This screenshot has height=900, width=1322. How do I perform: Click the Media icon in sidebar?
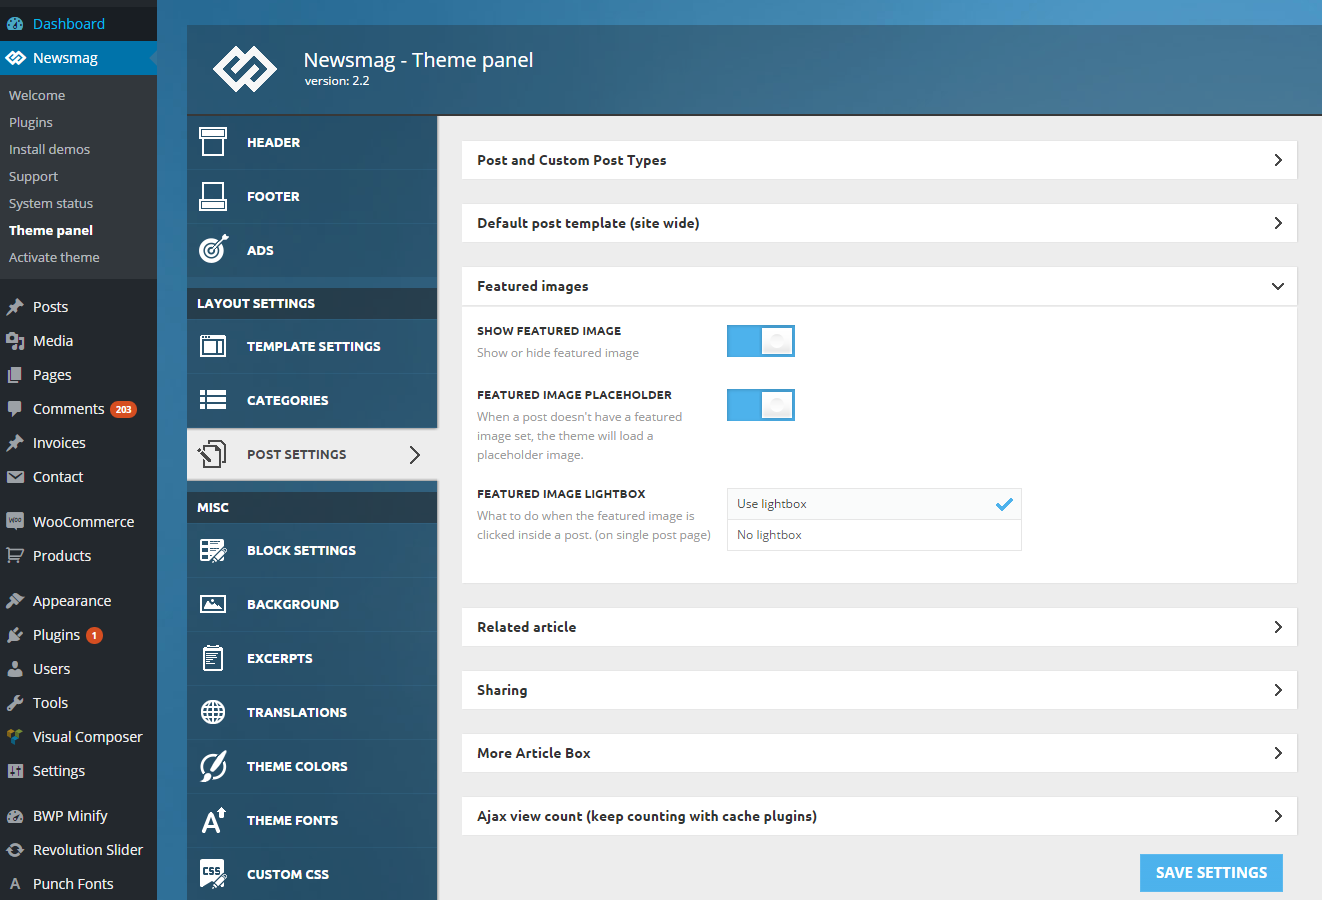15,341
